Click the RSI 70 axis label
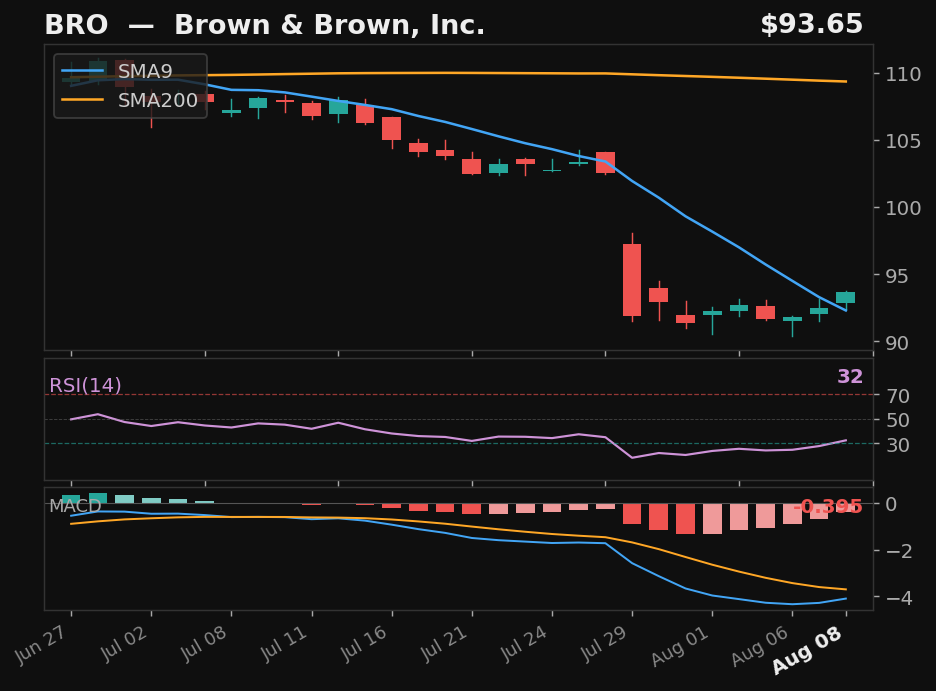The width and height of the screenshot is (936, 691). [898, 396]
